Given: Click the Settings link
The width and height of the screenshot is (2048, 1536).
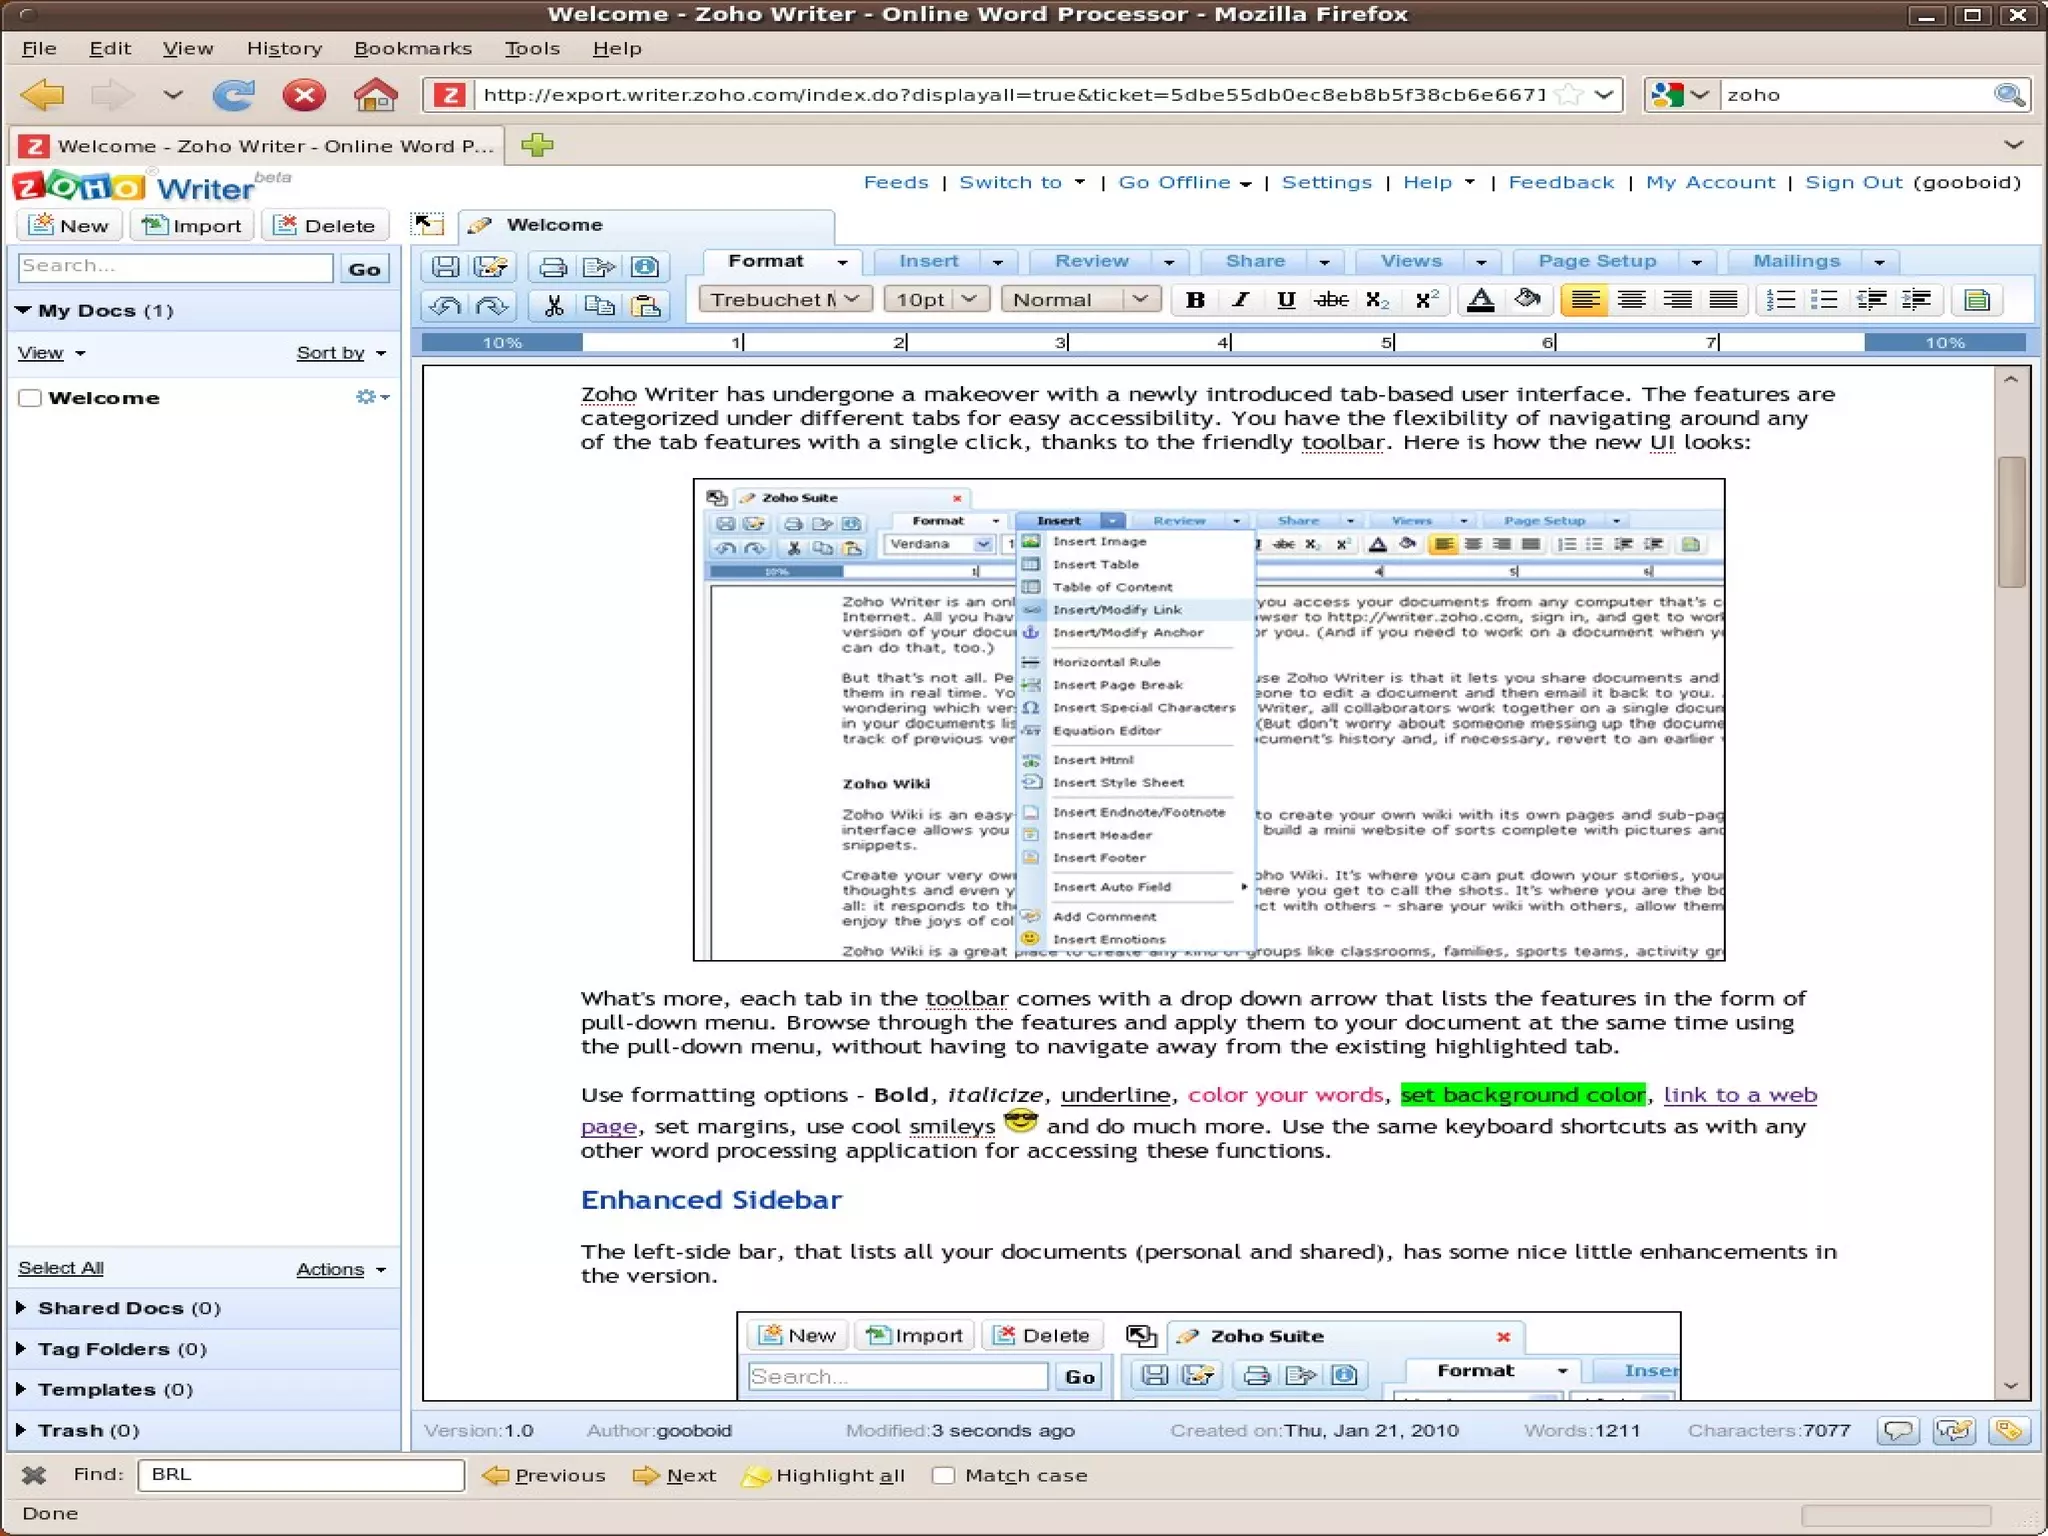Looking at the screenshot, I should [x=1327, y=182].
